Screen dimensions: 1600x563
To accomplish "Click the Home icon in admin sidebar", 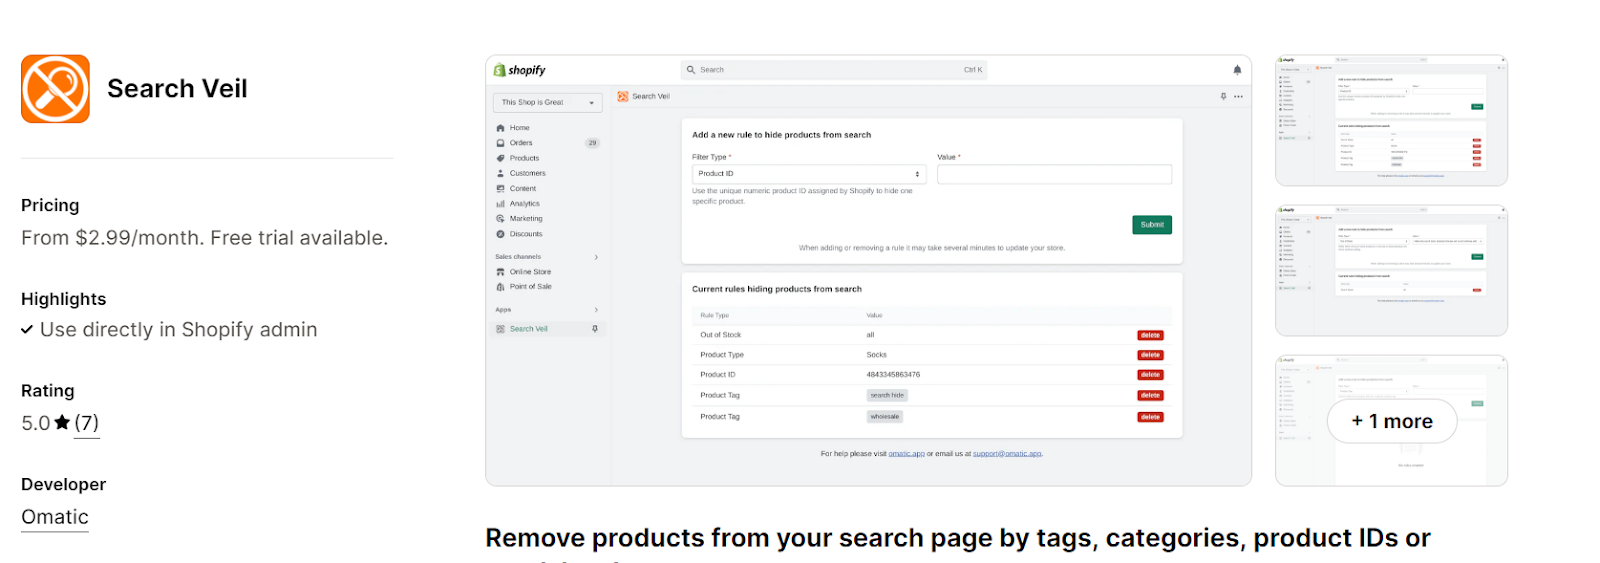I will coord(500,128).
